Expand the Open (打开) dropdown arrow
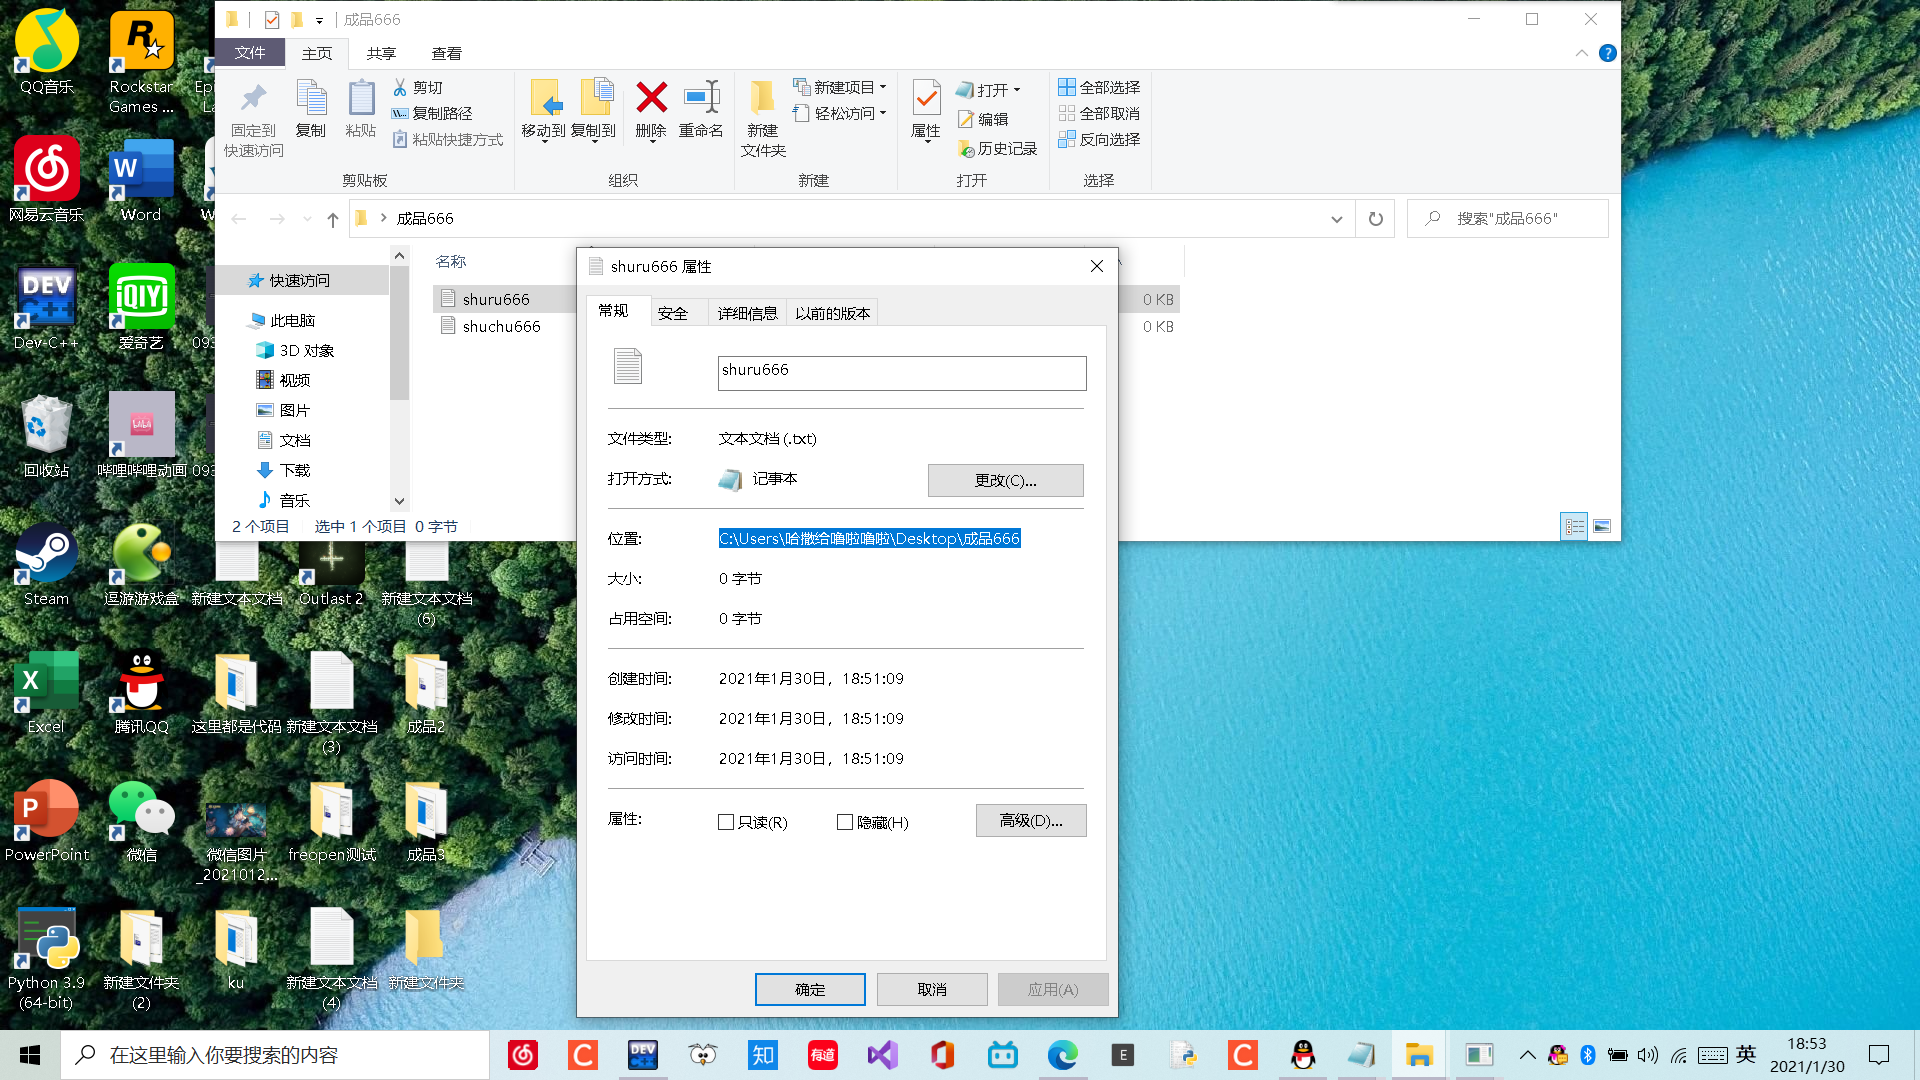 (1017, 90)
